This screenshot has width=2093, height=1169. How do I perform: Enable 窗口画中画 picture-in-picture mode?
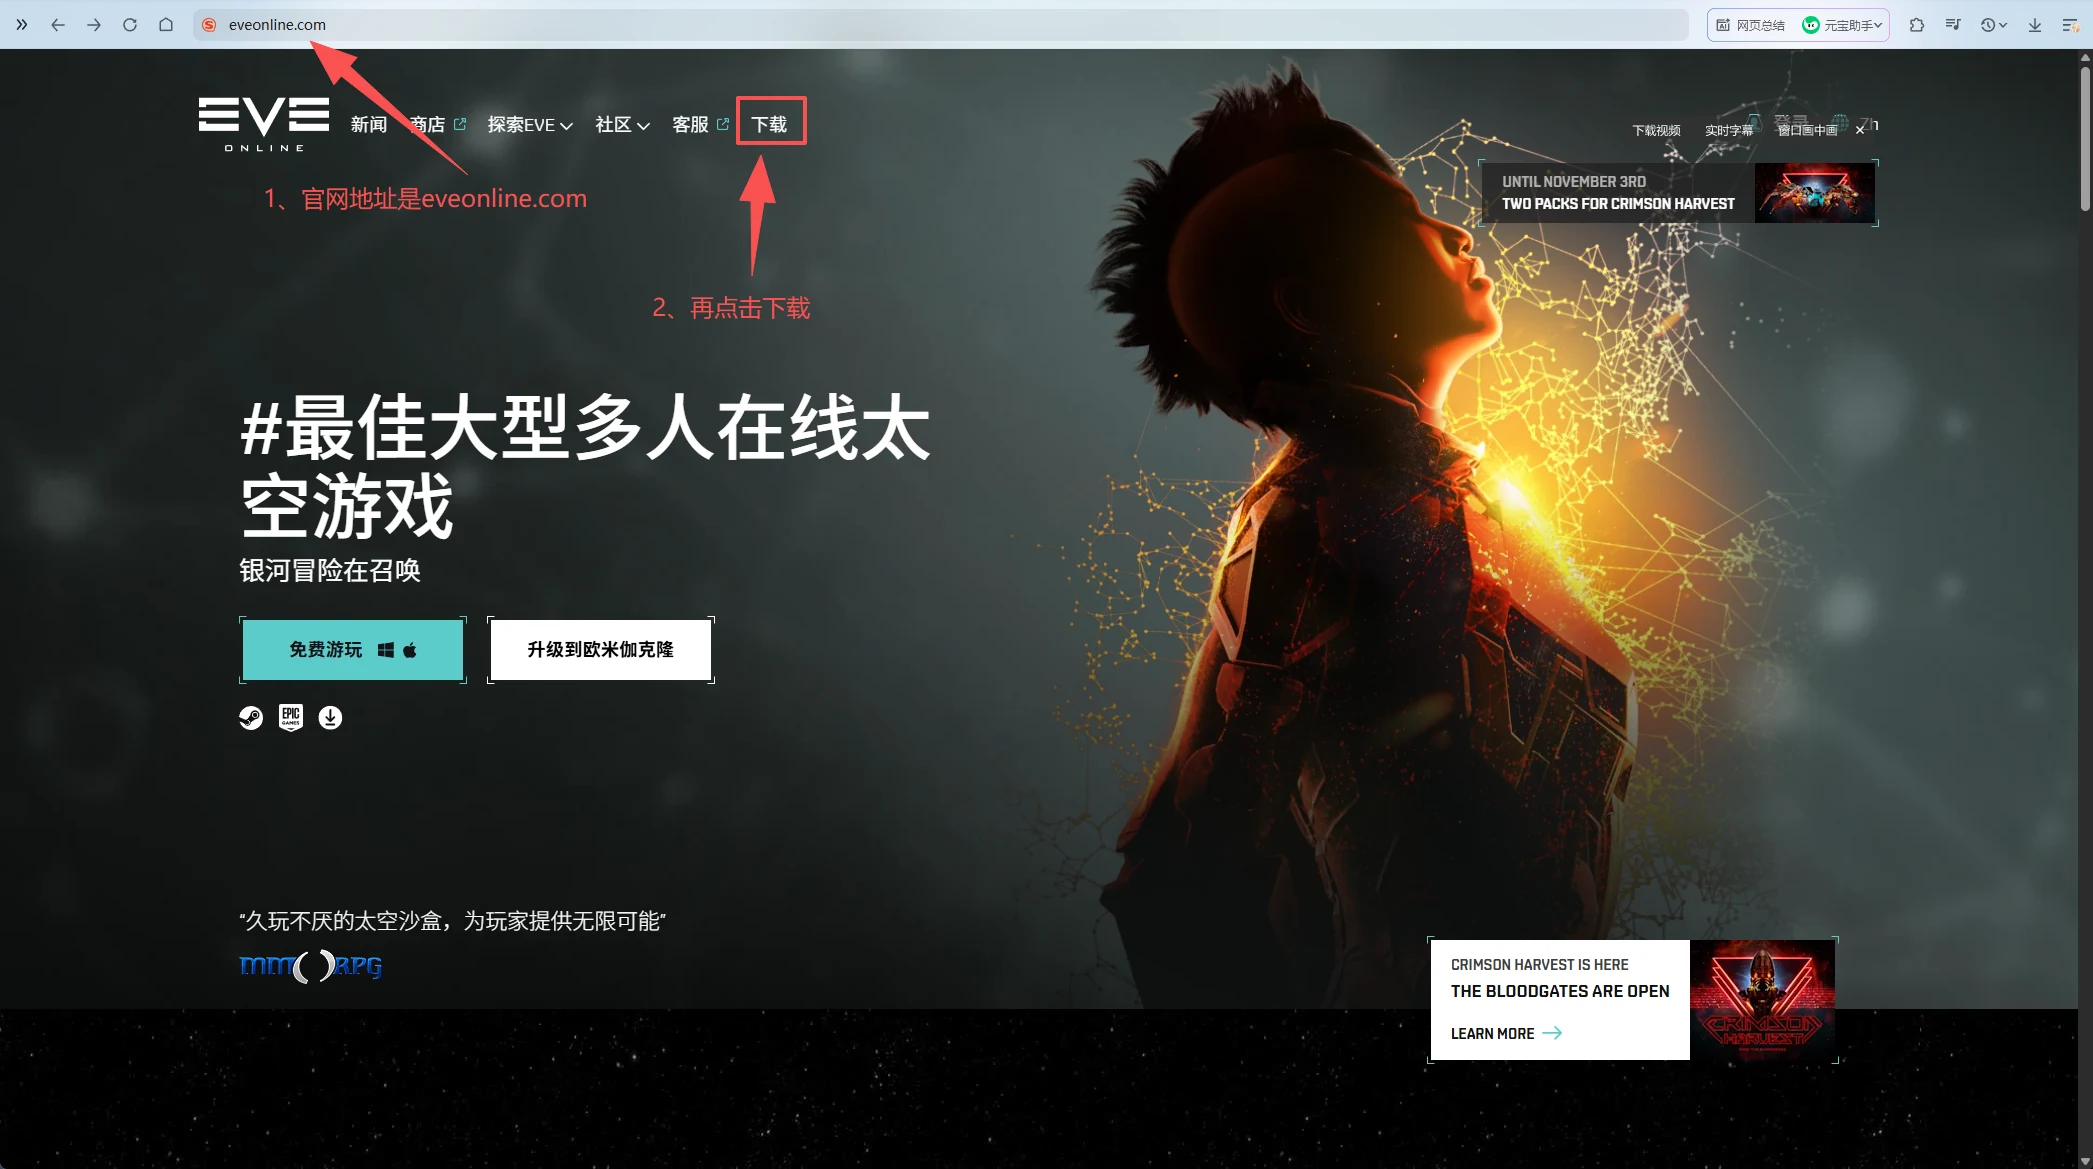[1808, 130]
